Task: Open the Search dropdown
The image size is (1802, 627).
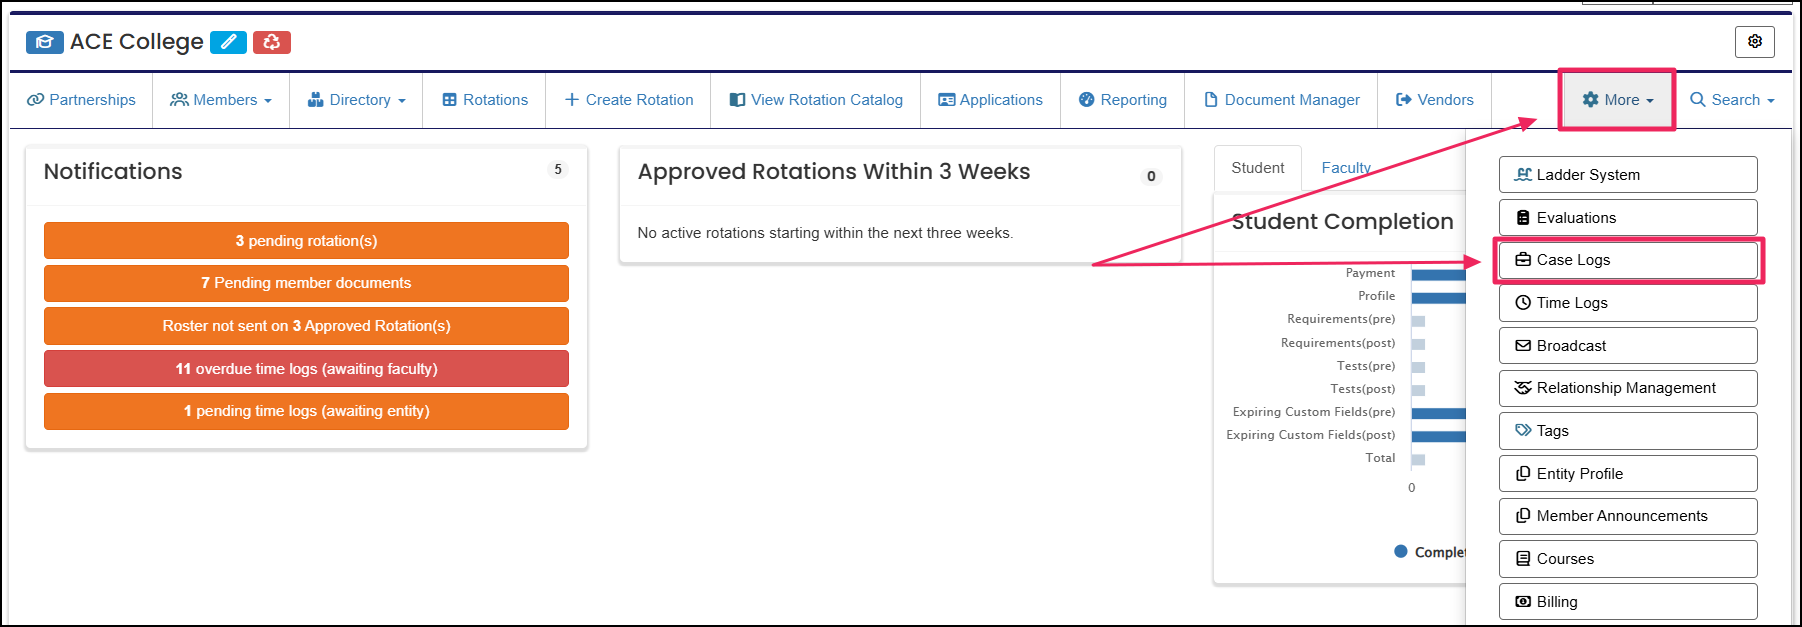Action: coord(1732,100)
